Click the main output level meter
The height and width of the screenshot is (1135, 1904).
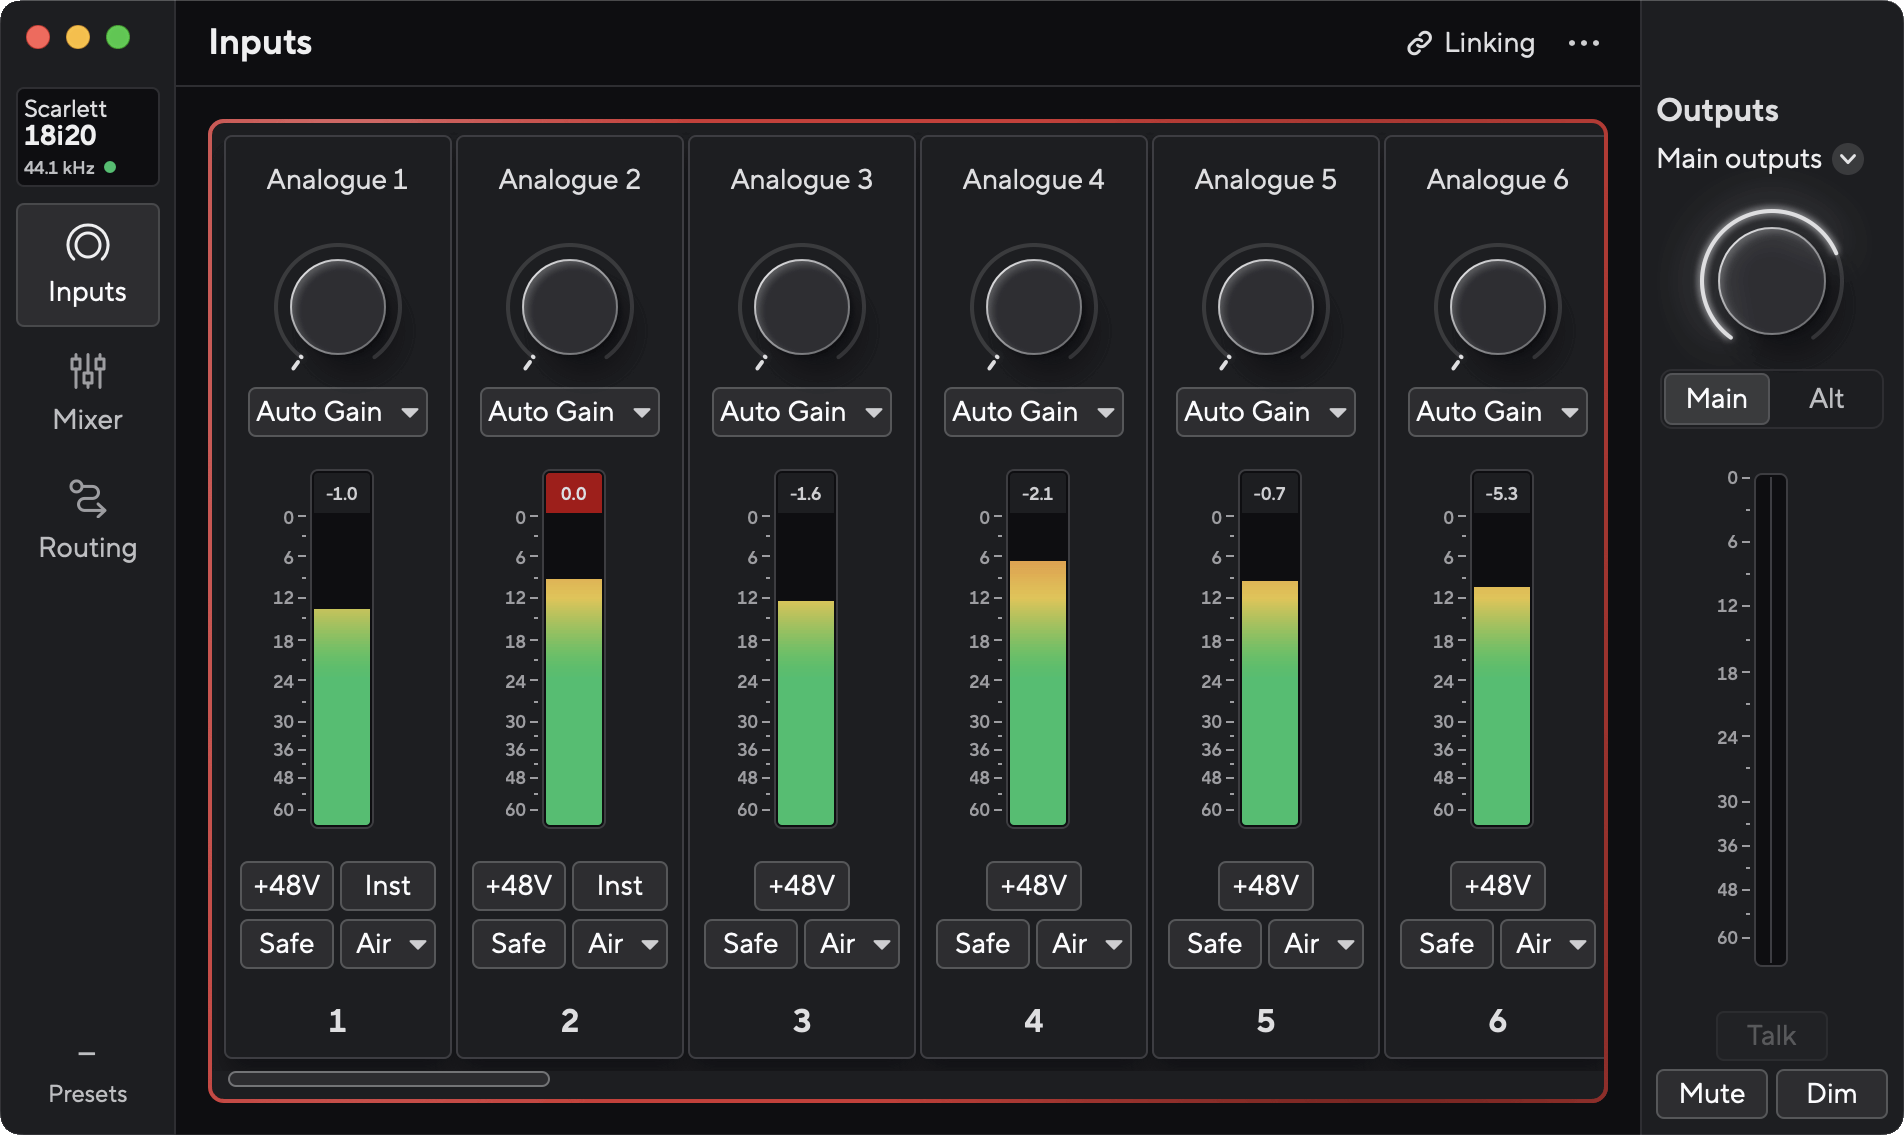tap(1771, 720)
